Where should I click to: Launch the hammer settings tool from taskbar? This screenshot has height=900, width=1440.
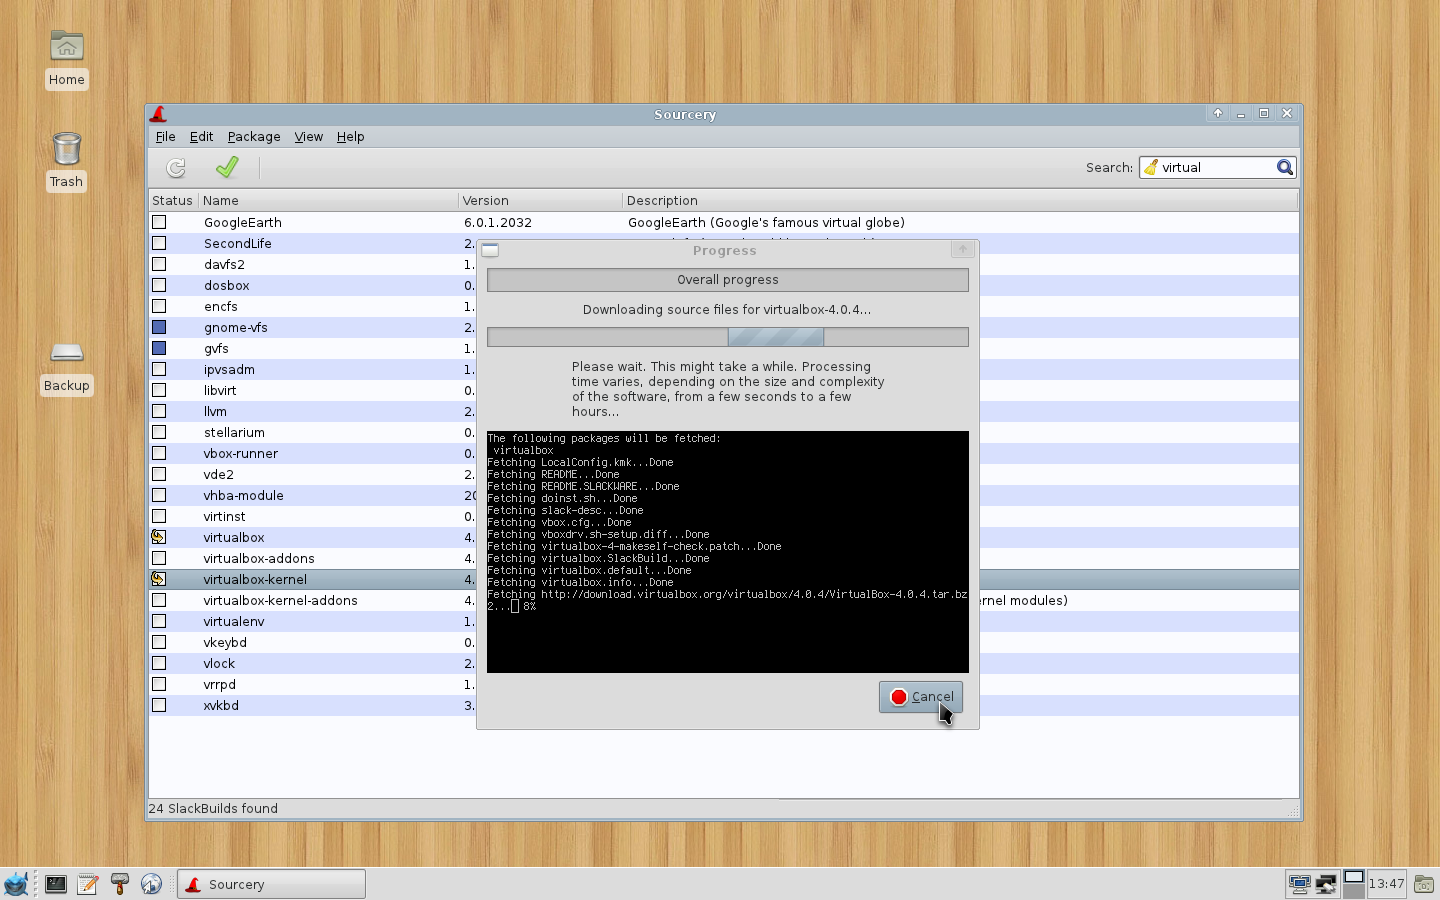[x=120, y=884]
